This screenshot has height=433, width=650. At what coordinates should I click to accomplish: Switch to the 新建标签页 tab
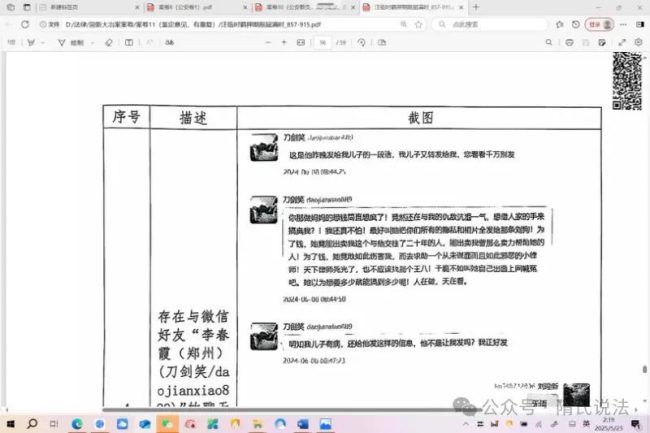45,6
